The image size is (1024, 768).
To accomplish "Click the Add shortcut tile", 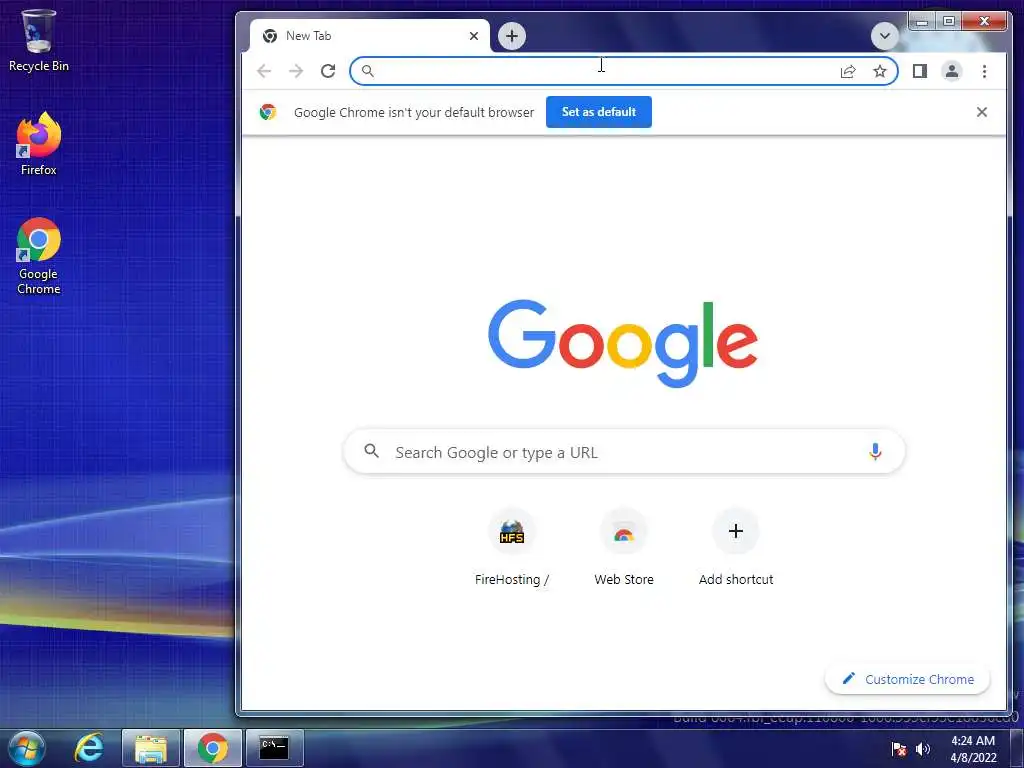I will pyautogui.click(x=735, y=547).
